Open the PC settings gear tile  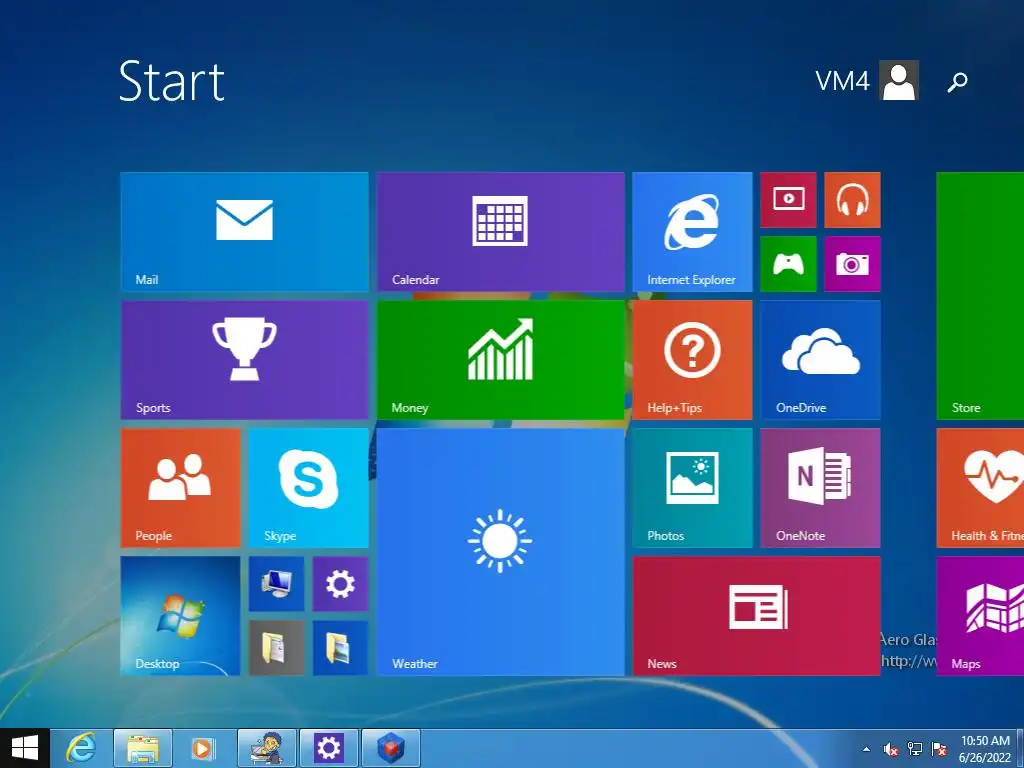point(340,584)
